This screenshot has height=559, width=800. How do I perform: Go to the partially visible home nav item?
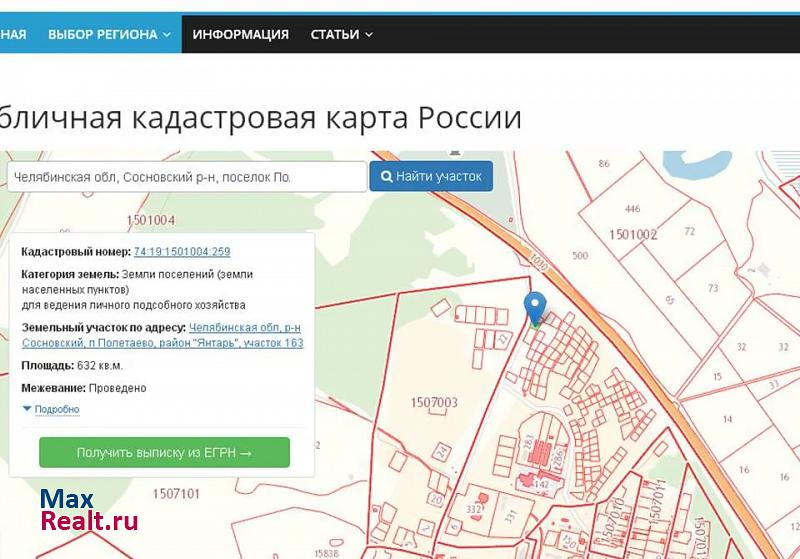click(x=12, y=34)
